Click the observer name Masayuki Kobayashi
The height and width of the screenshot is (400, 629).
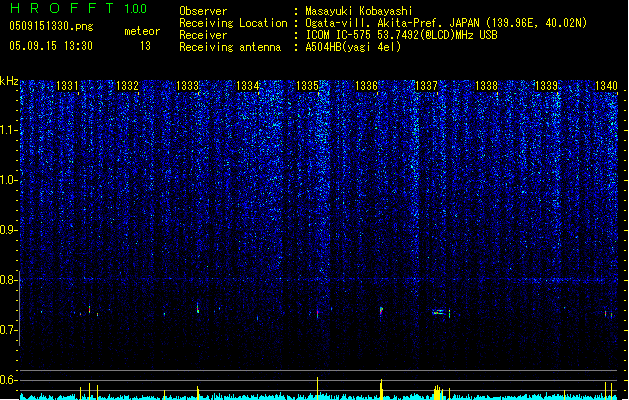[x=359, y=11]
